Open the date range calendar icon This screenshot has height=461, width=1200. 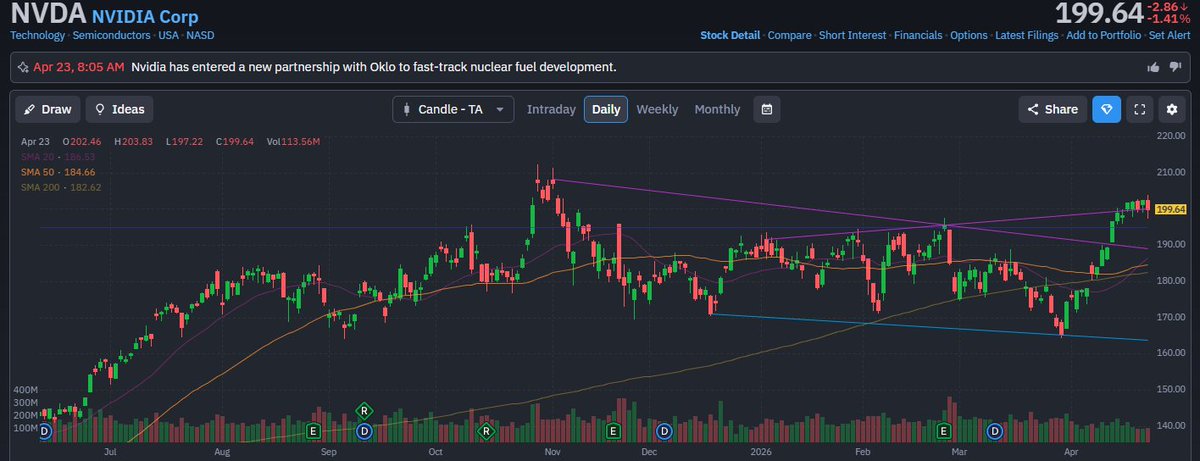coord(766,109)
